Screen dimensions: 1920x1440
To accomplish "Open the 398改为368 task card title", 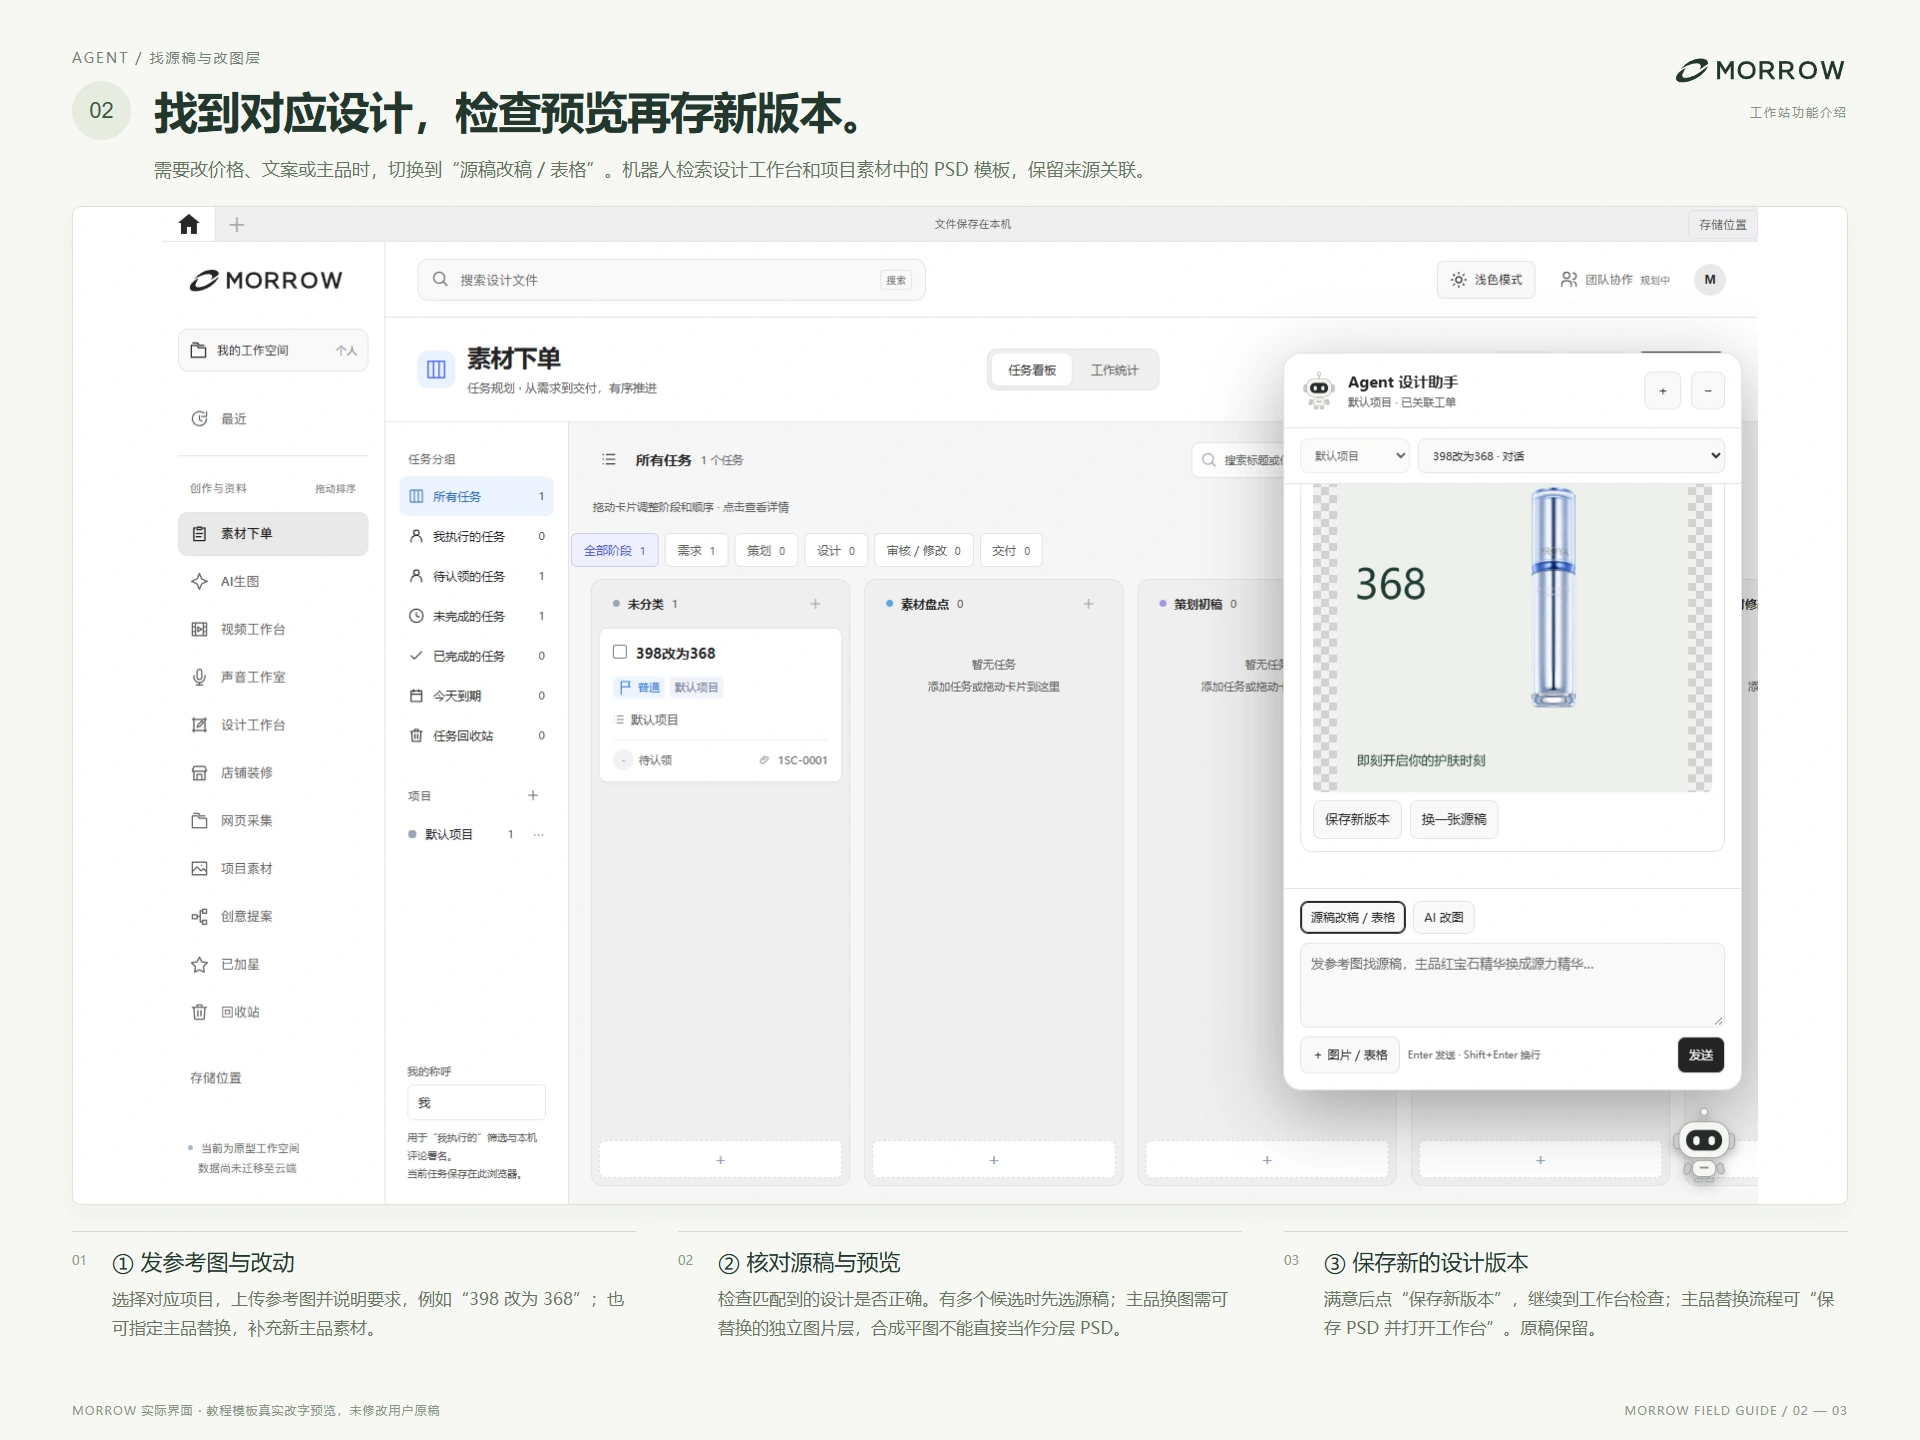I will click(x=676, y=653).
